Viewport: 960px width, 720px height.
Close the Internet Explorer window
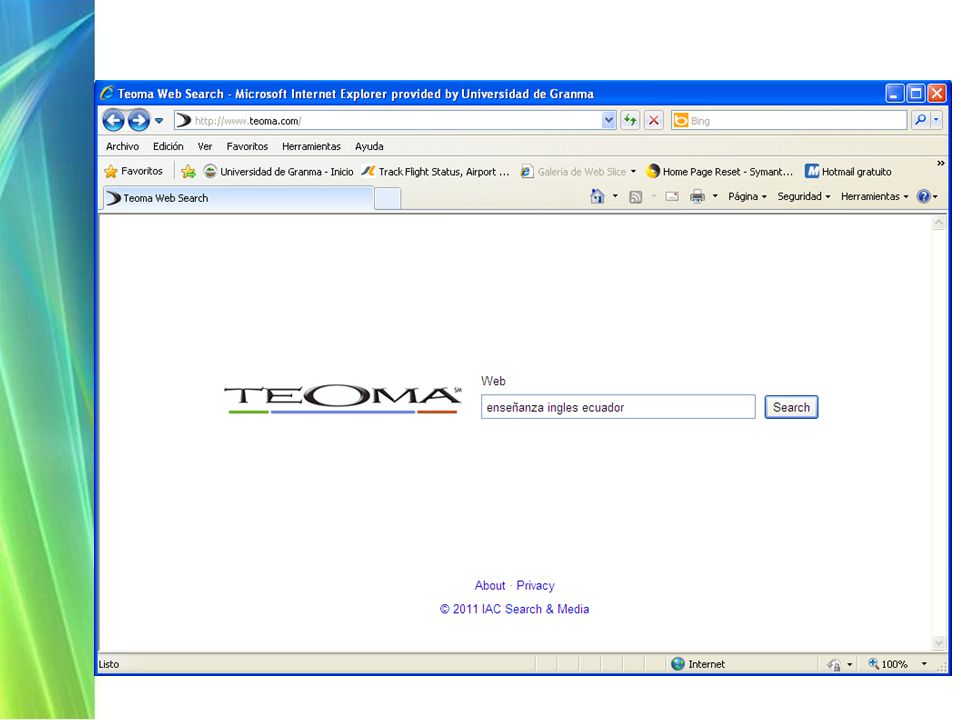coord(937,94)
